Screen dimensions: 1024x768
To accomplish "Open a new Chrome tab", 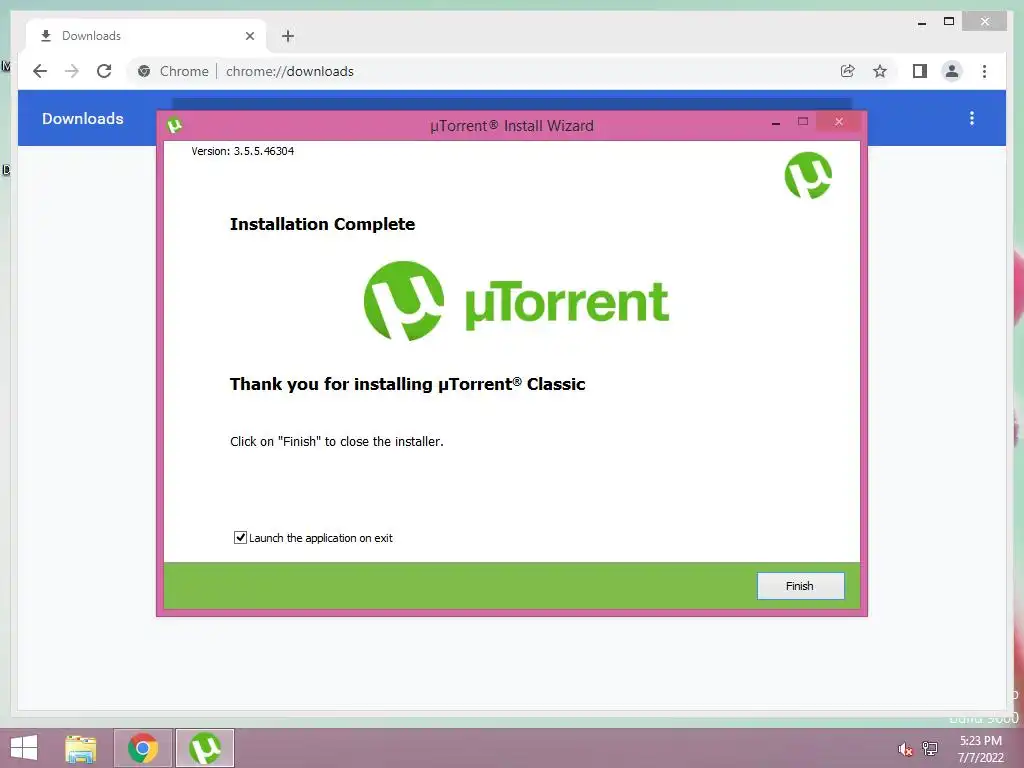I will point(288,36).
